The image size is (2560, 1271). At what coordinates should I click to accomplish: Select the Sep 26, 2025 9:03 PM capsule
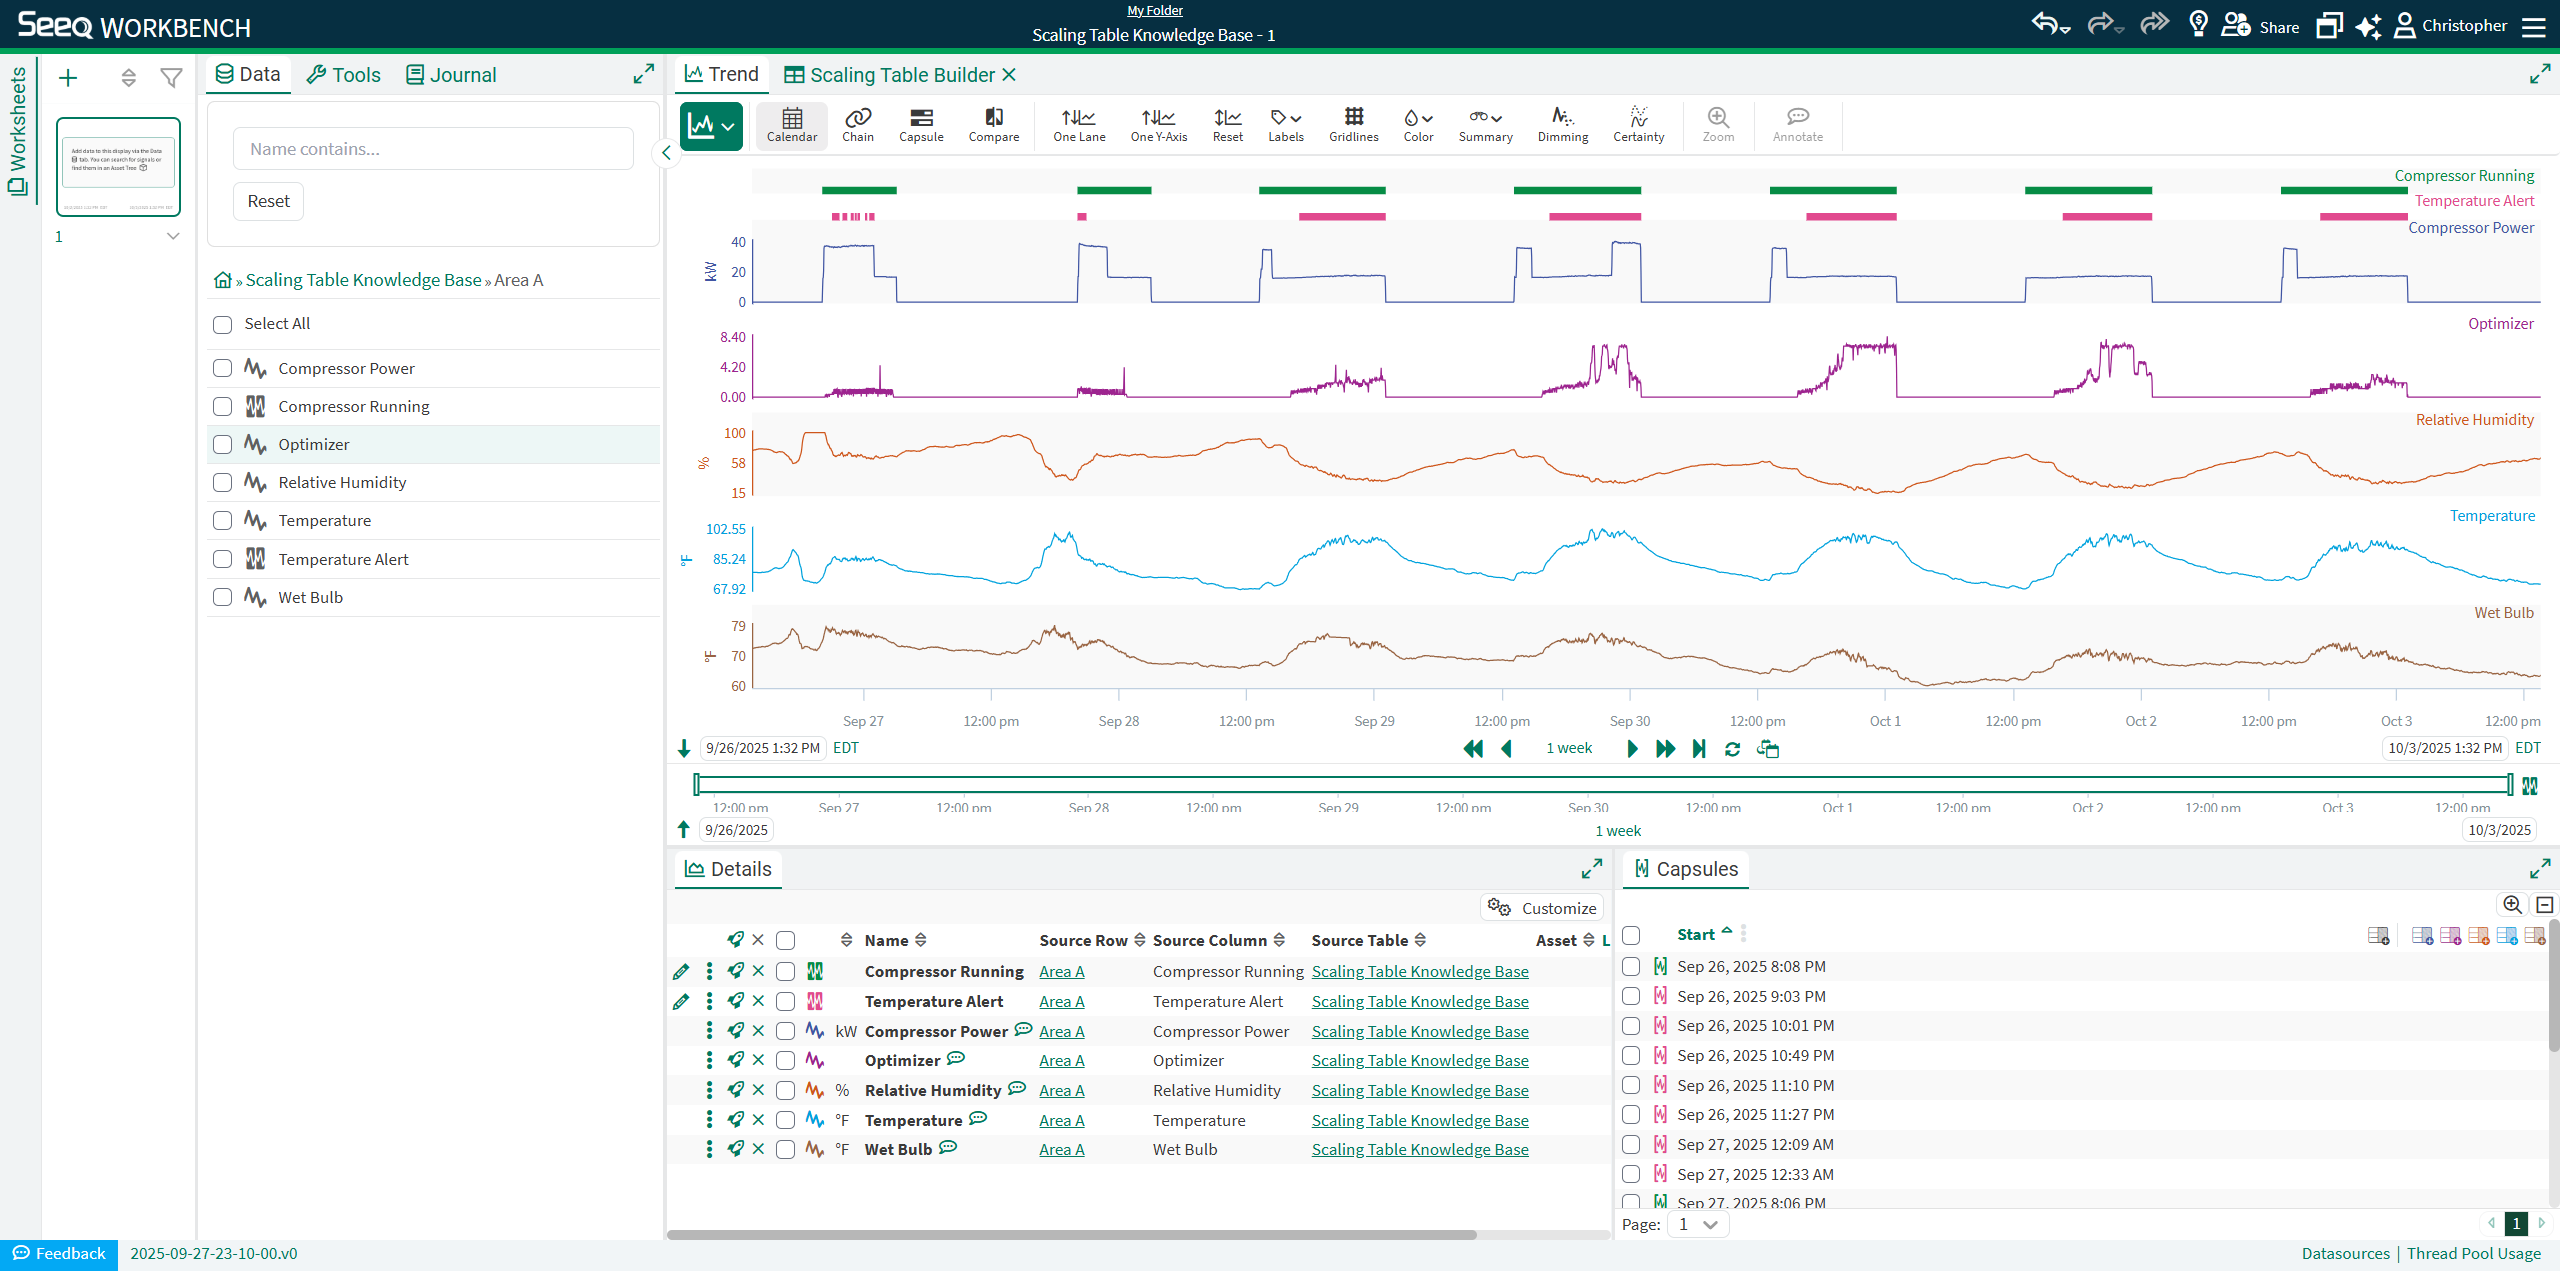click(1631, 996)
